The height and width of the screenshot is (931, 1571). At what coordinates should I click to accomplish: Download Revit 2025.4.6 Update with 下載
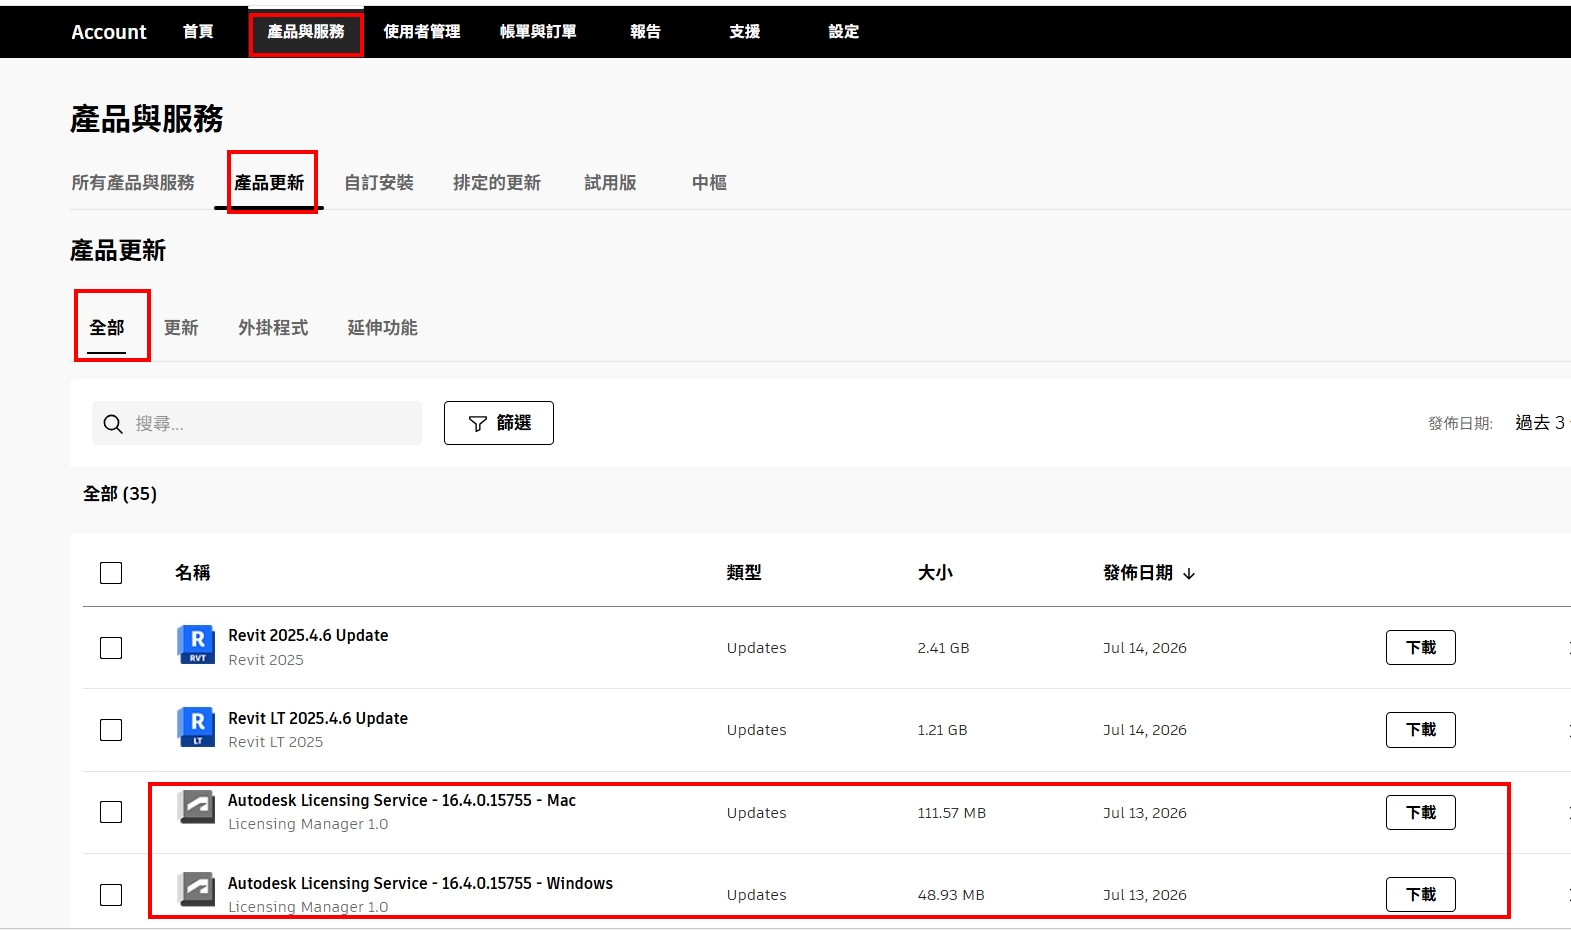pyautogui.click(x=1421, y=648)
